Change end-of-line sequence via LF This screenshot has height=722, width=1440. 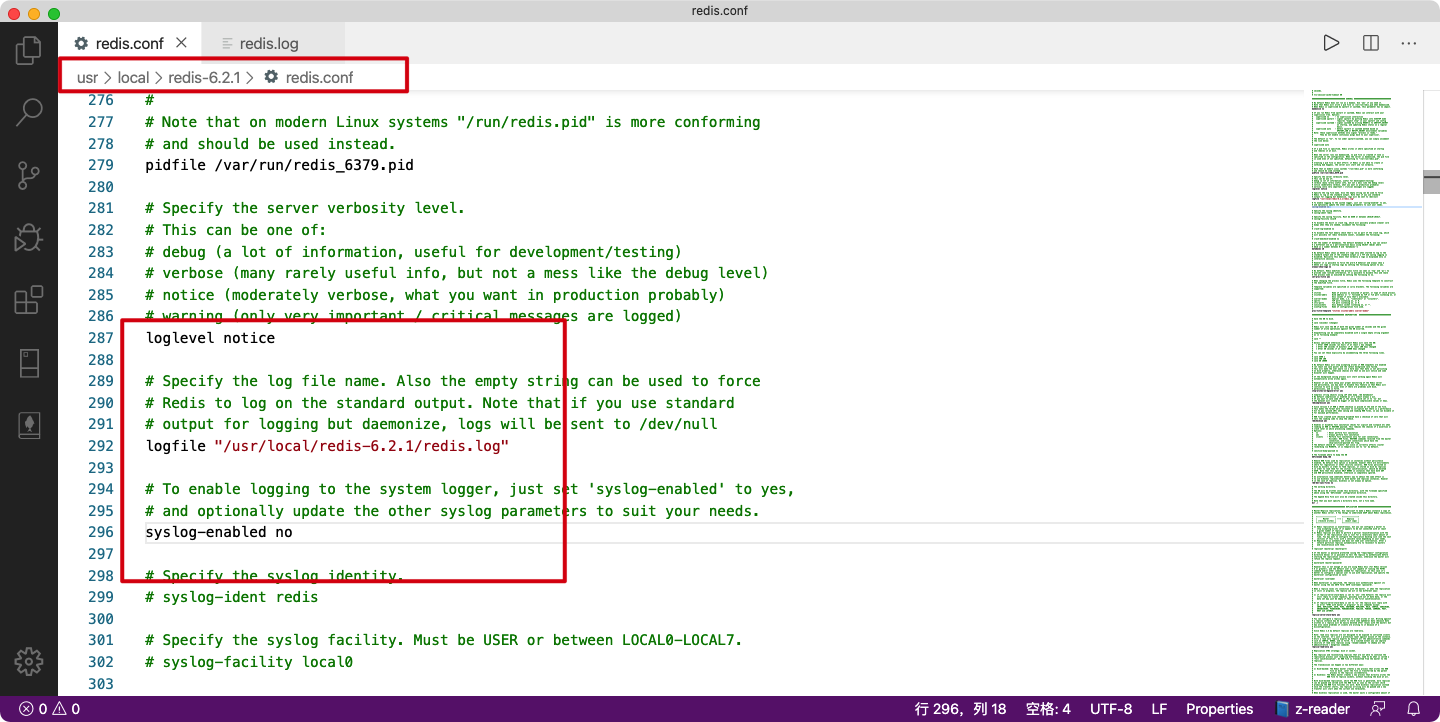1159,709
